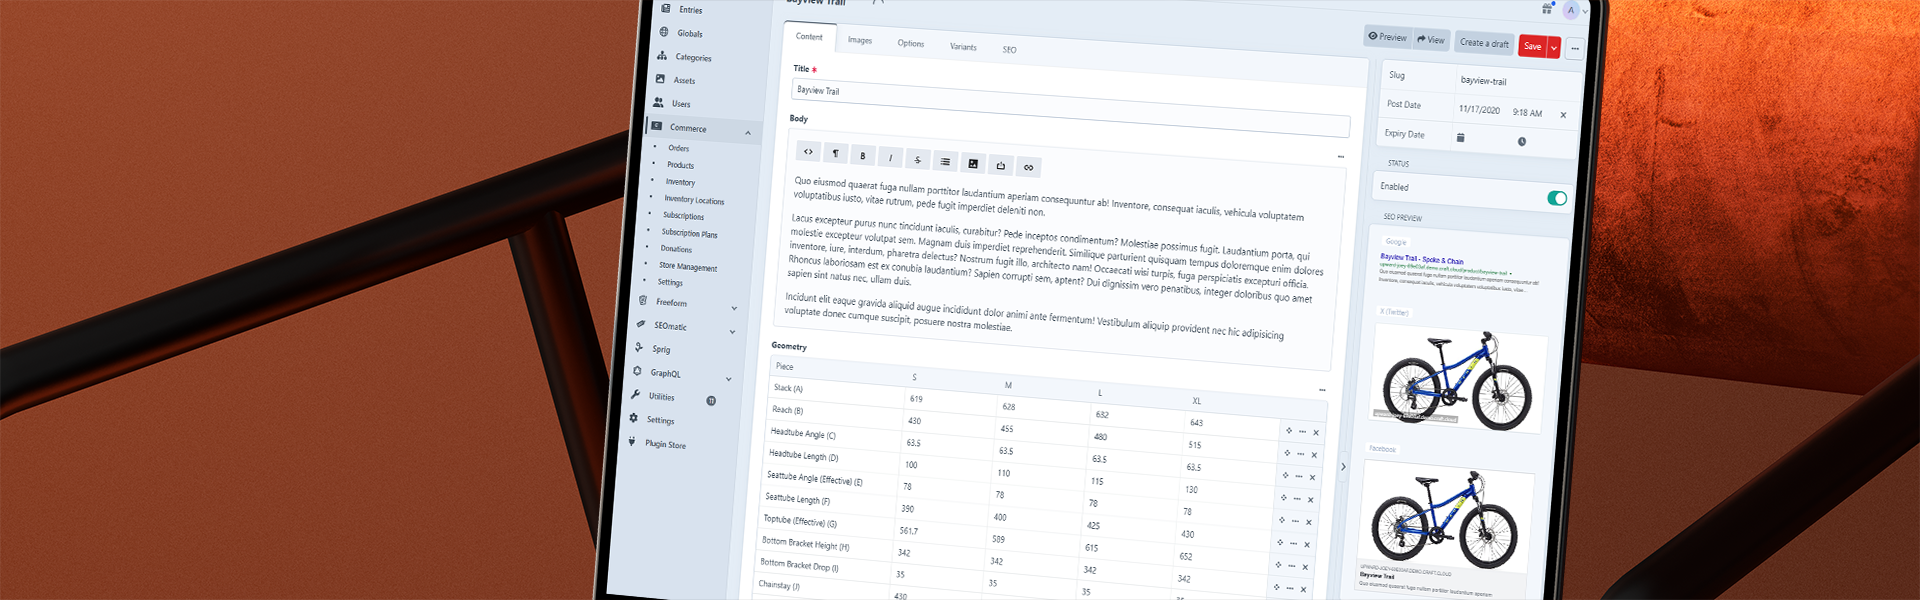Open the Expiry Date time clock picker

[x=1521, y=142]
